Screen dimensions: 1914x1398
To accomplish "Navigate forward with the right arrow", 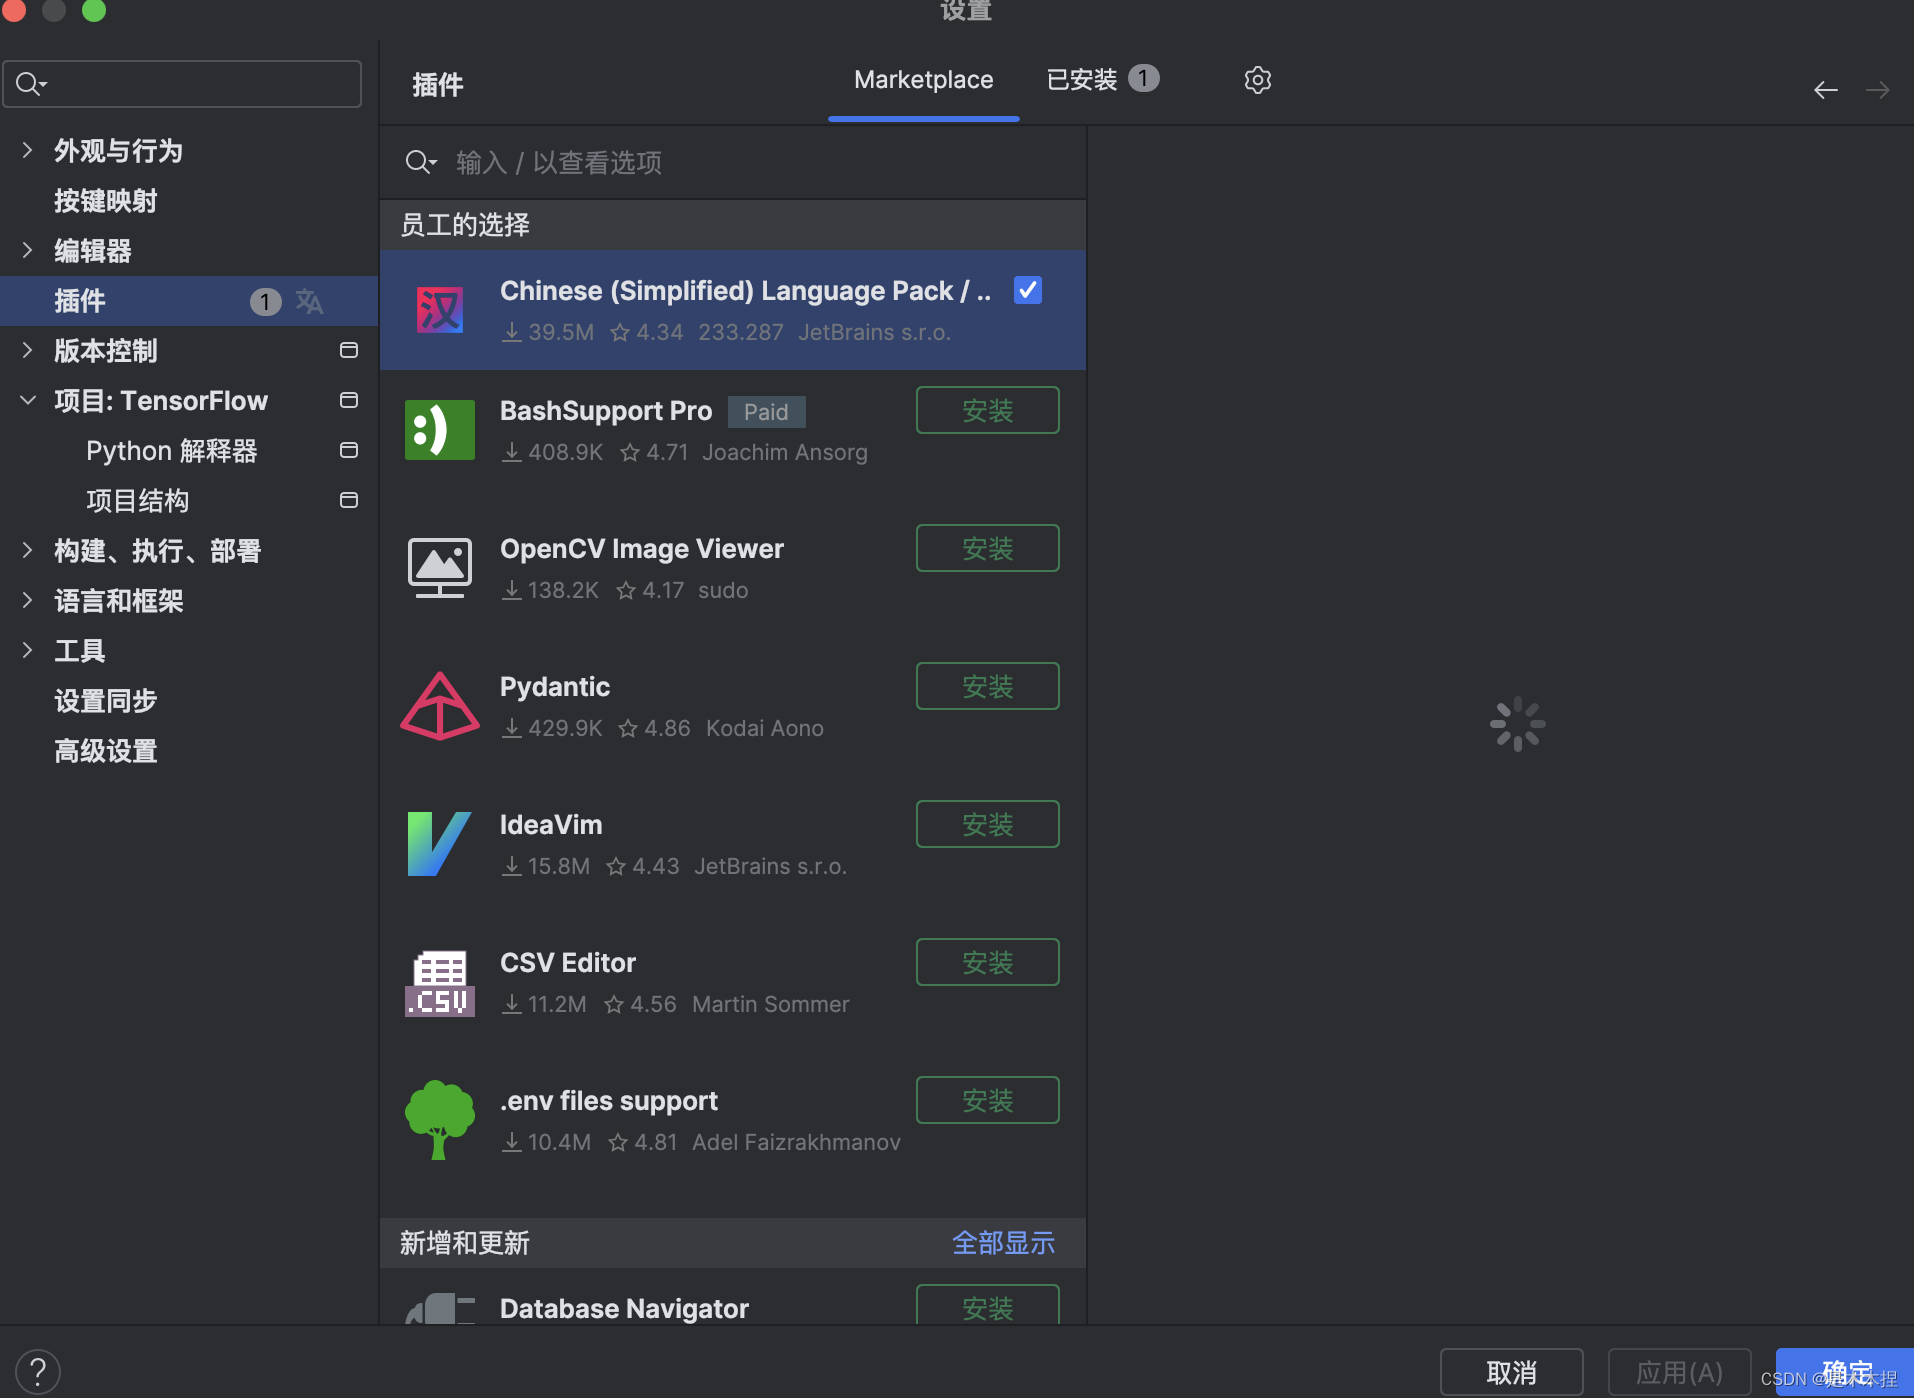I will coord(1878,90).
